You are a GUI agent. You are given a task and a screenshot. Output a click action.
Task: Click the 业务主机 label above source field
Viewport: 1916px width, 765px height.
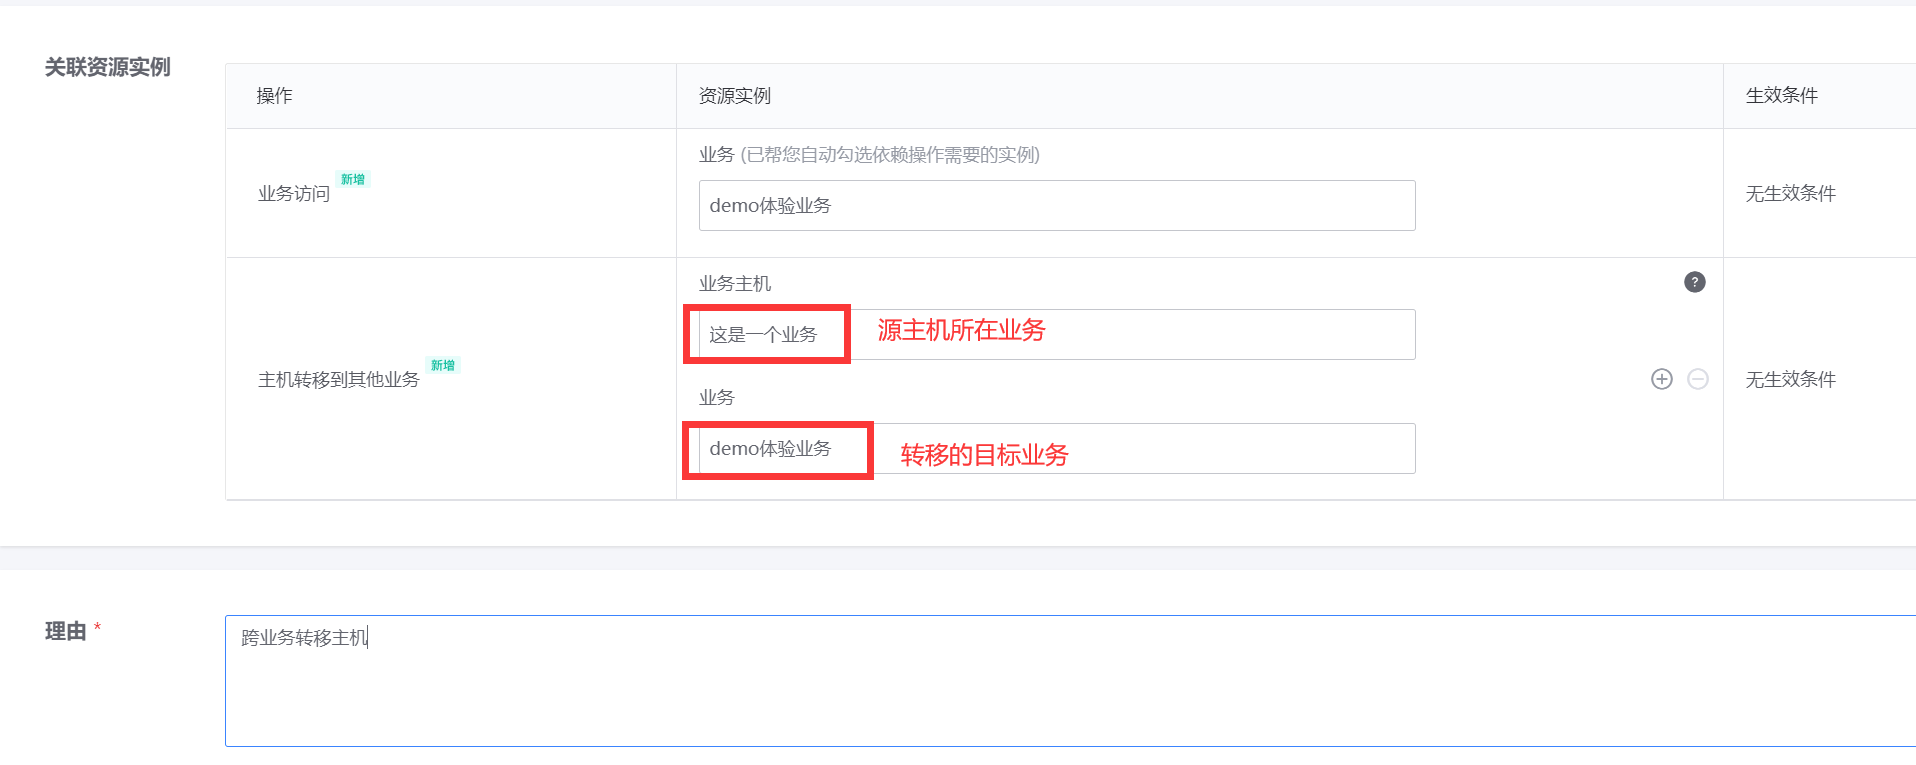pos(734,283)
